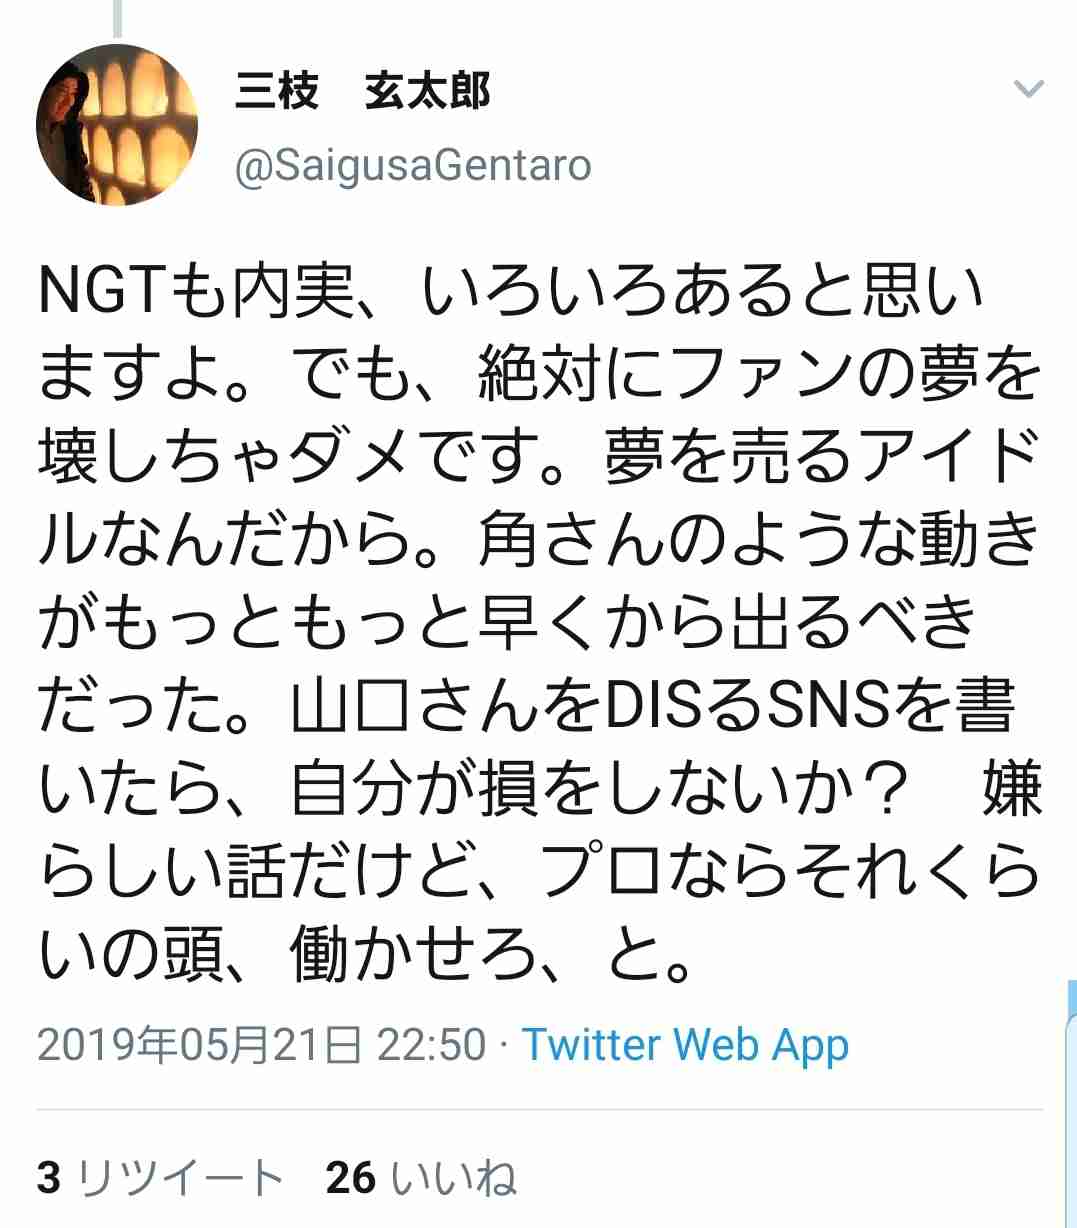The image size is (1077, 1228).
Task: Click the いいね label text
Action: point(454,1178)
